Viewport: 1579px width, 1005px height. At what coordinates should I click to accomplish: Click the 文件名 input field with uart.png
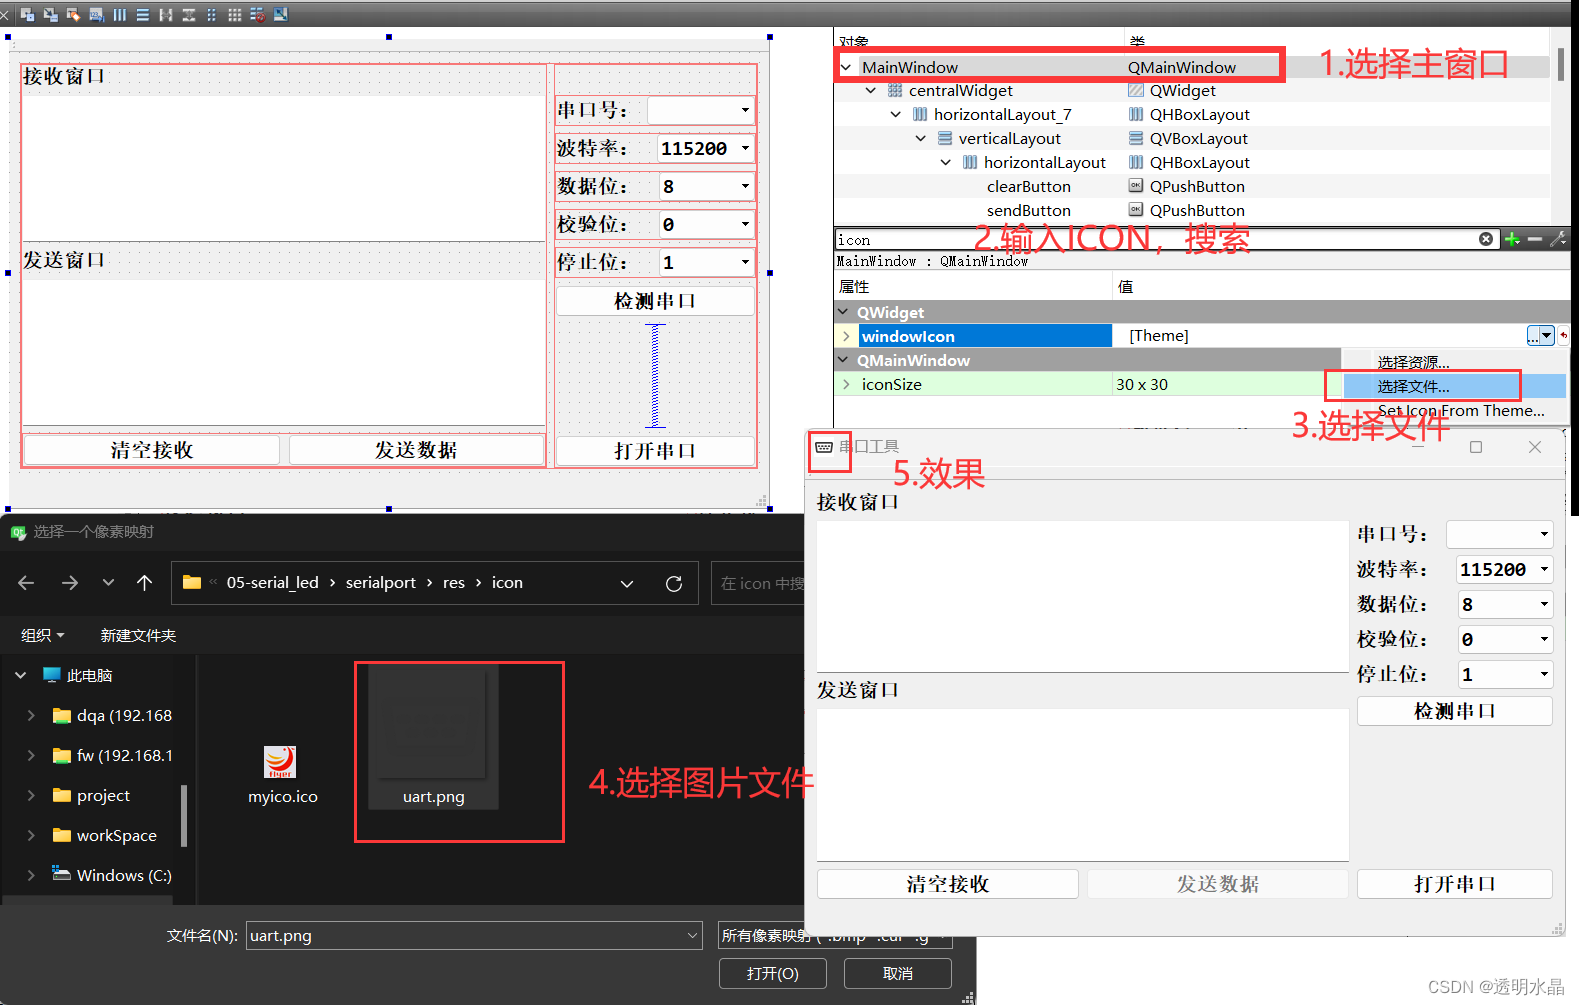474,935
